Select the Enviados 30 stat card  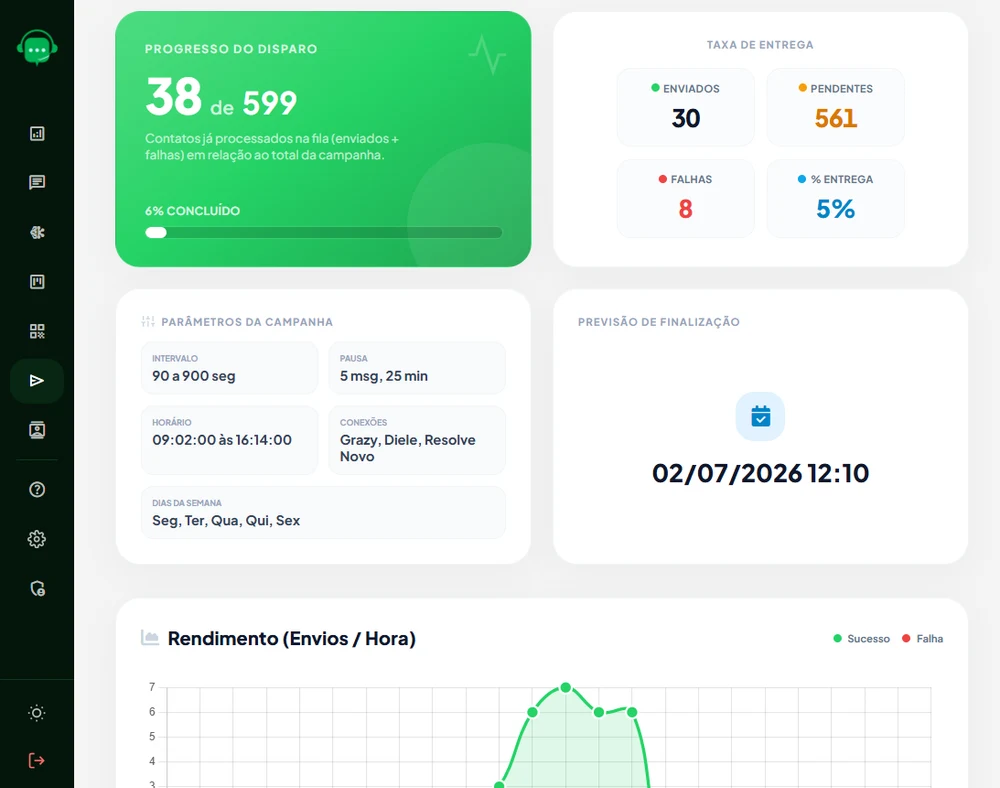coord(686,107)
